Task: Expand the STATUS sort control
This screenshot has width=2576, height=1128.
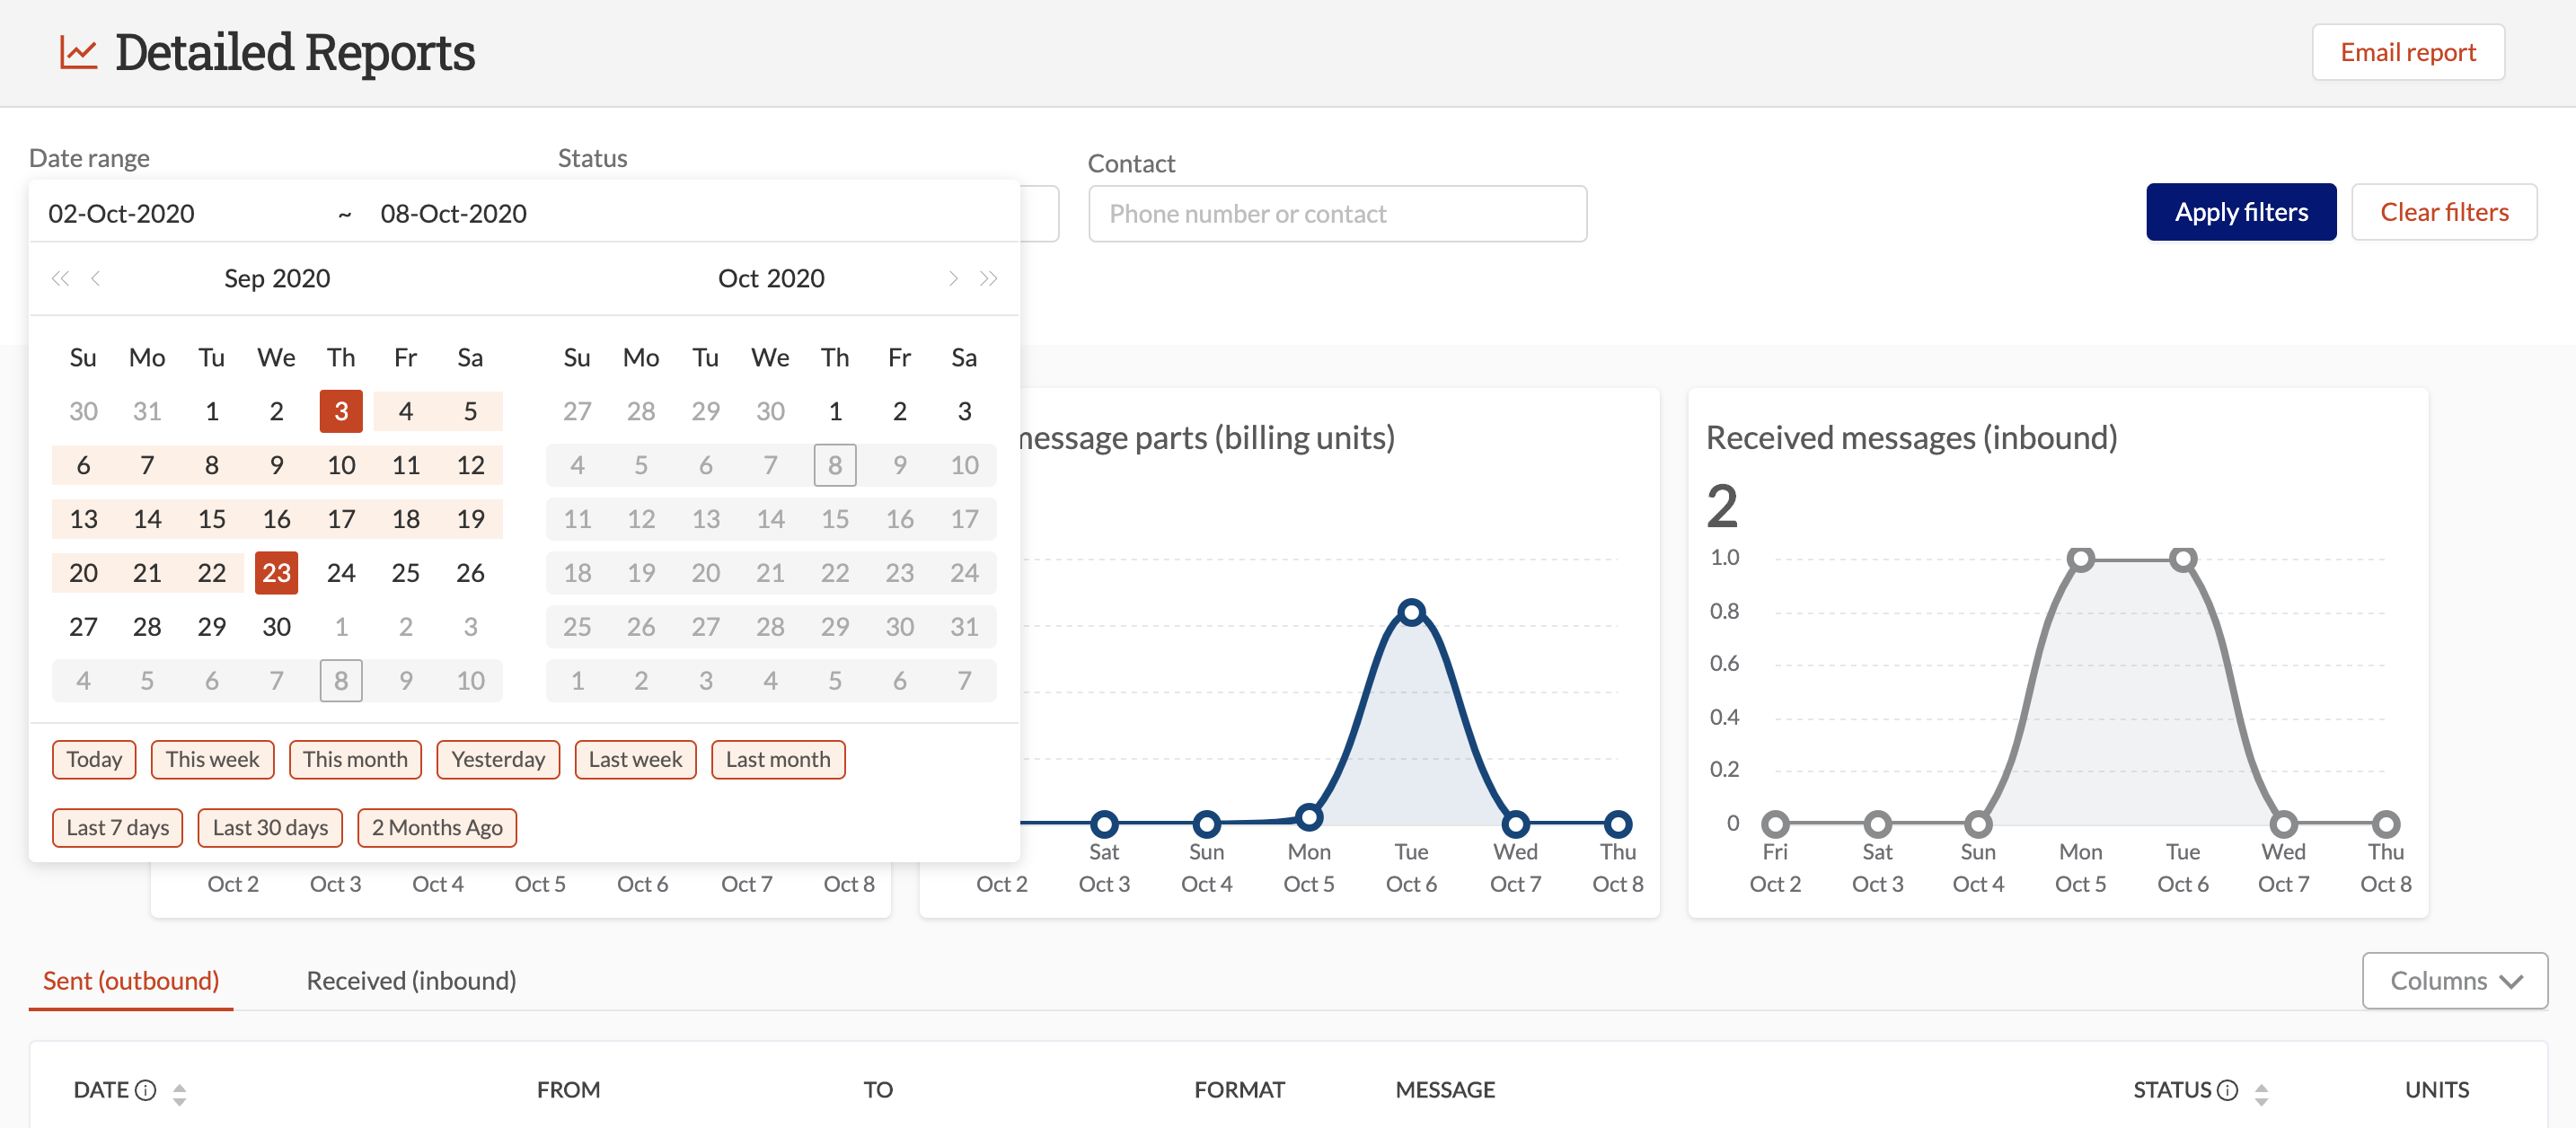Action: pyautogui.click(x=2262, y=1091)
